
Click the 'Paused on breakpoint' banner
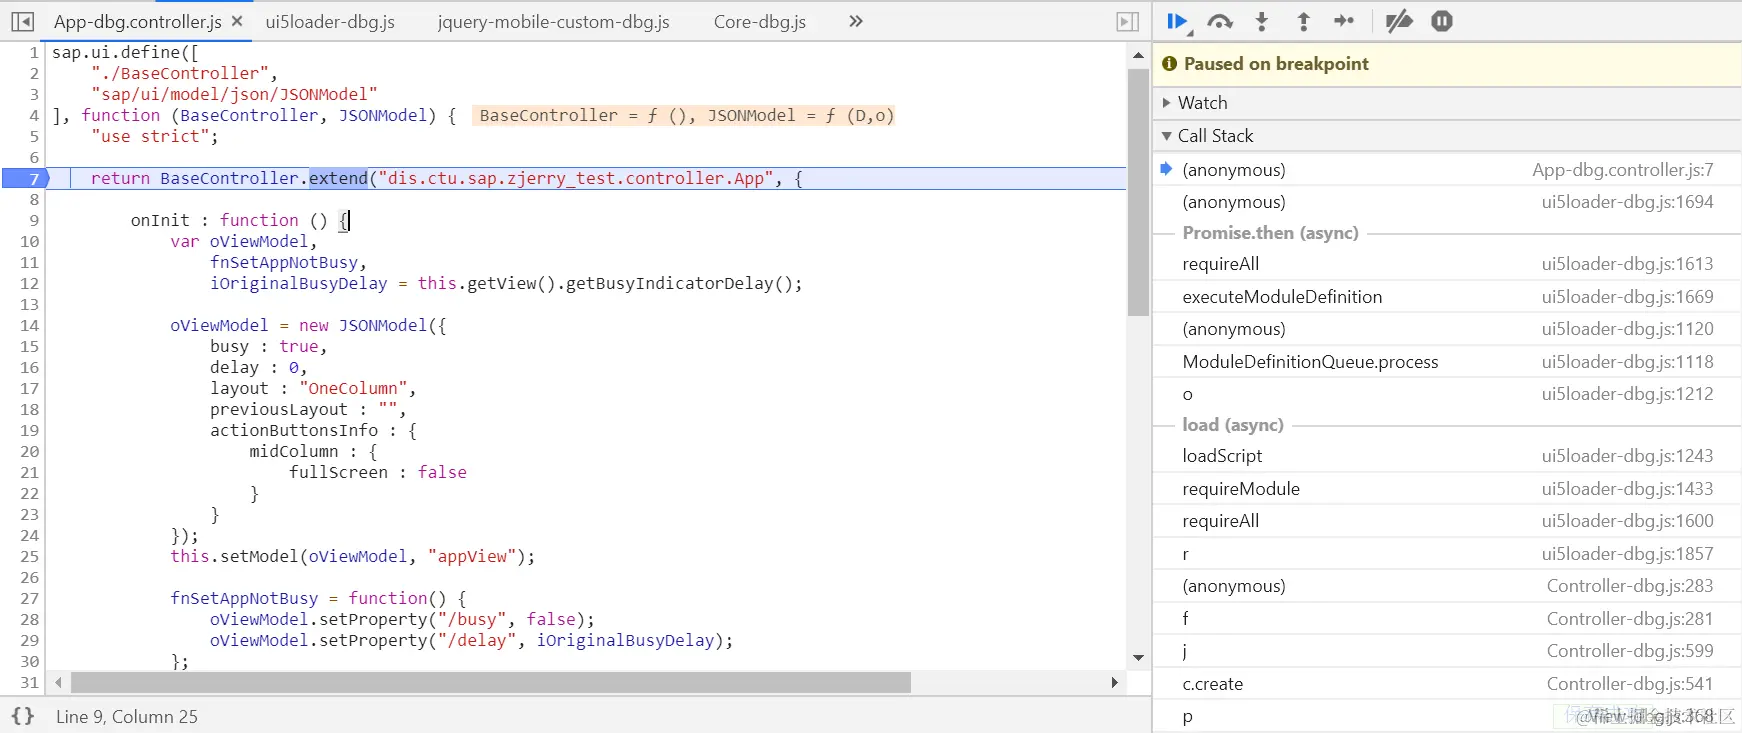[1447, 64]
